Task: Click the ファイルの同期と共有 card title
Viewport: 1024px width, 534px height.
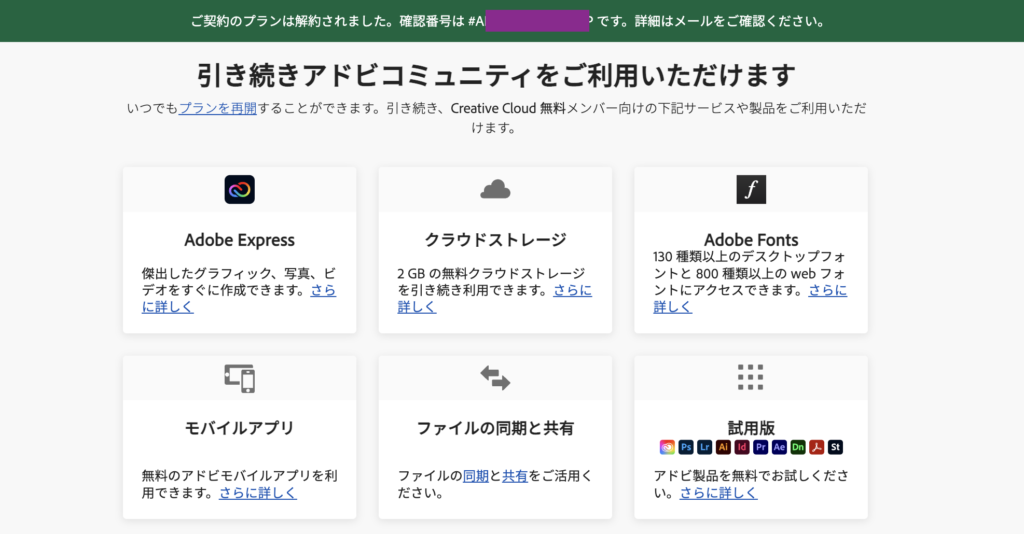Action: (495, 428)
